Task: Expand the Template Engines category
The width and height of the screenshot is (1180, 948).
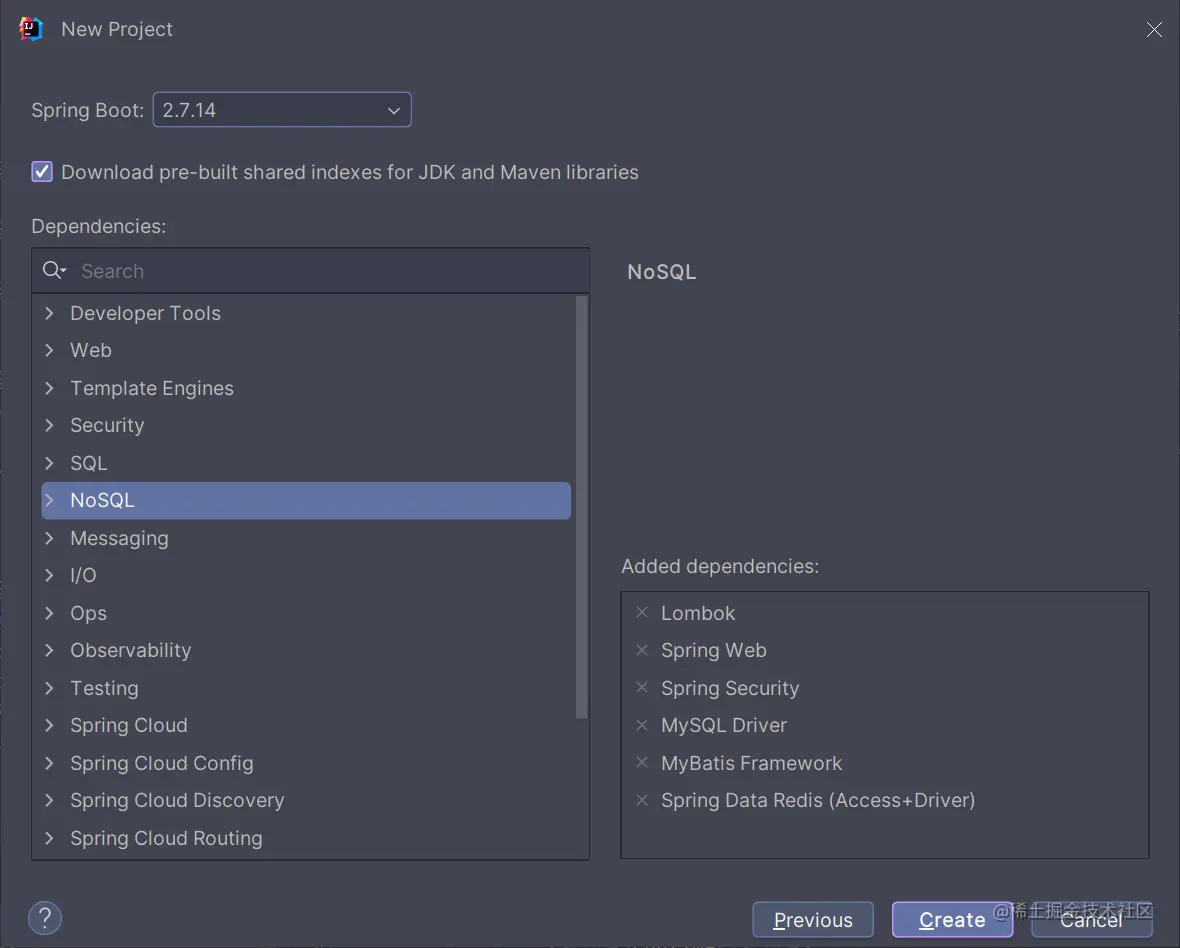Action: pyautogui.click(x=50, y=388)
